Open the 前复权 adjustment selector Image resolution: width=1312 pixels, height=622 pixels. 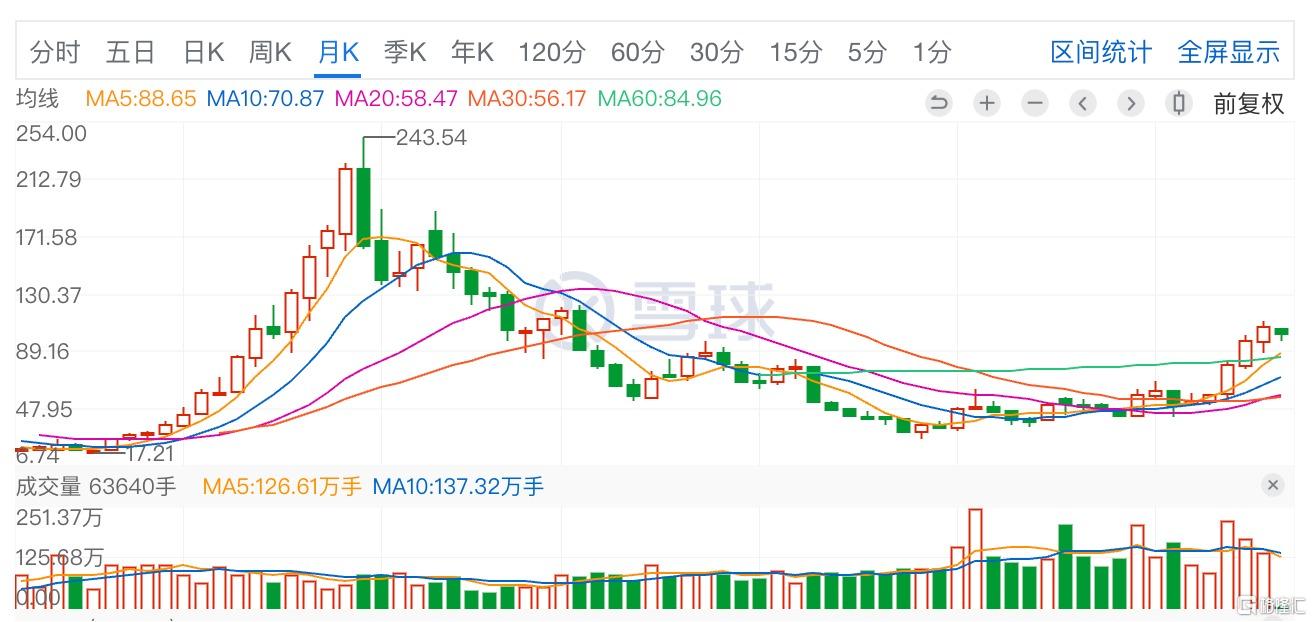click(x=1249, y=103)
